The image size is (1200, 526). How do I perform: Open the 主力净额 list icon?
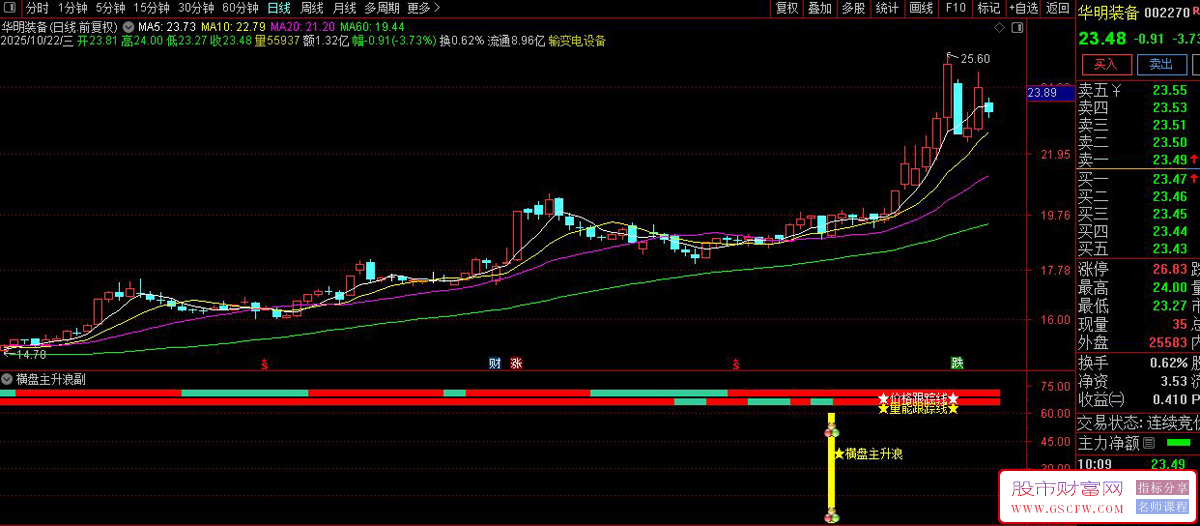click(1148, 443)
